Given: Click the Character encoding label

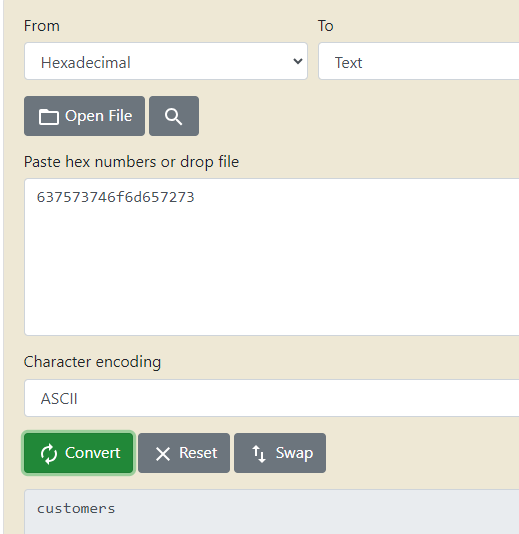Looking at the screenshot, I should (x=92, y=362).
